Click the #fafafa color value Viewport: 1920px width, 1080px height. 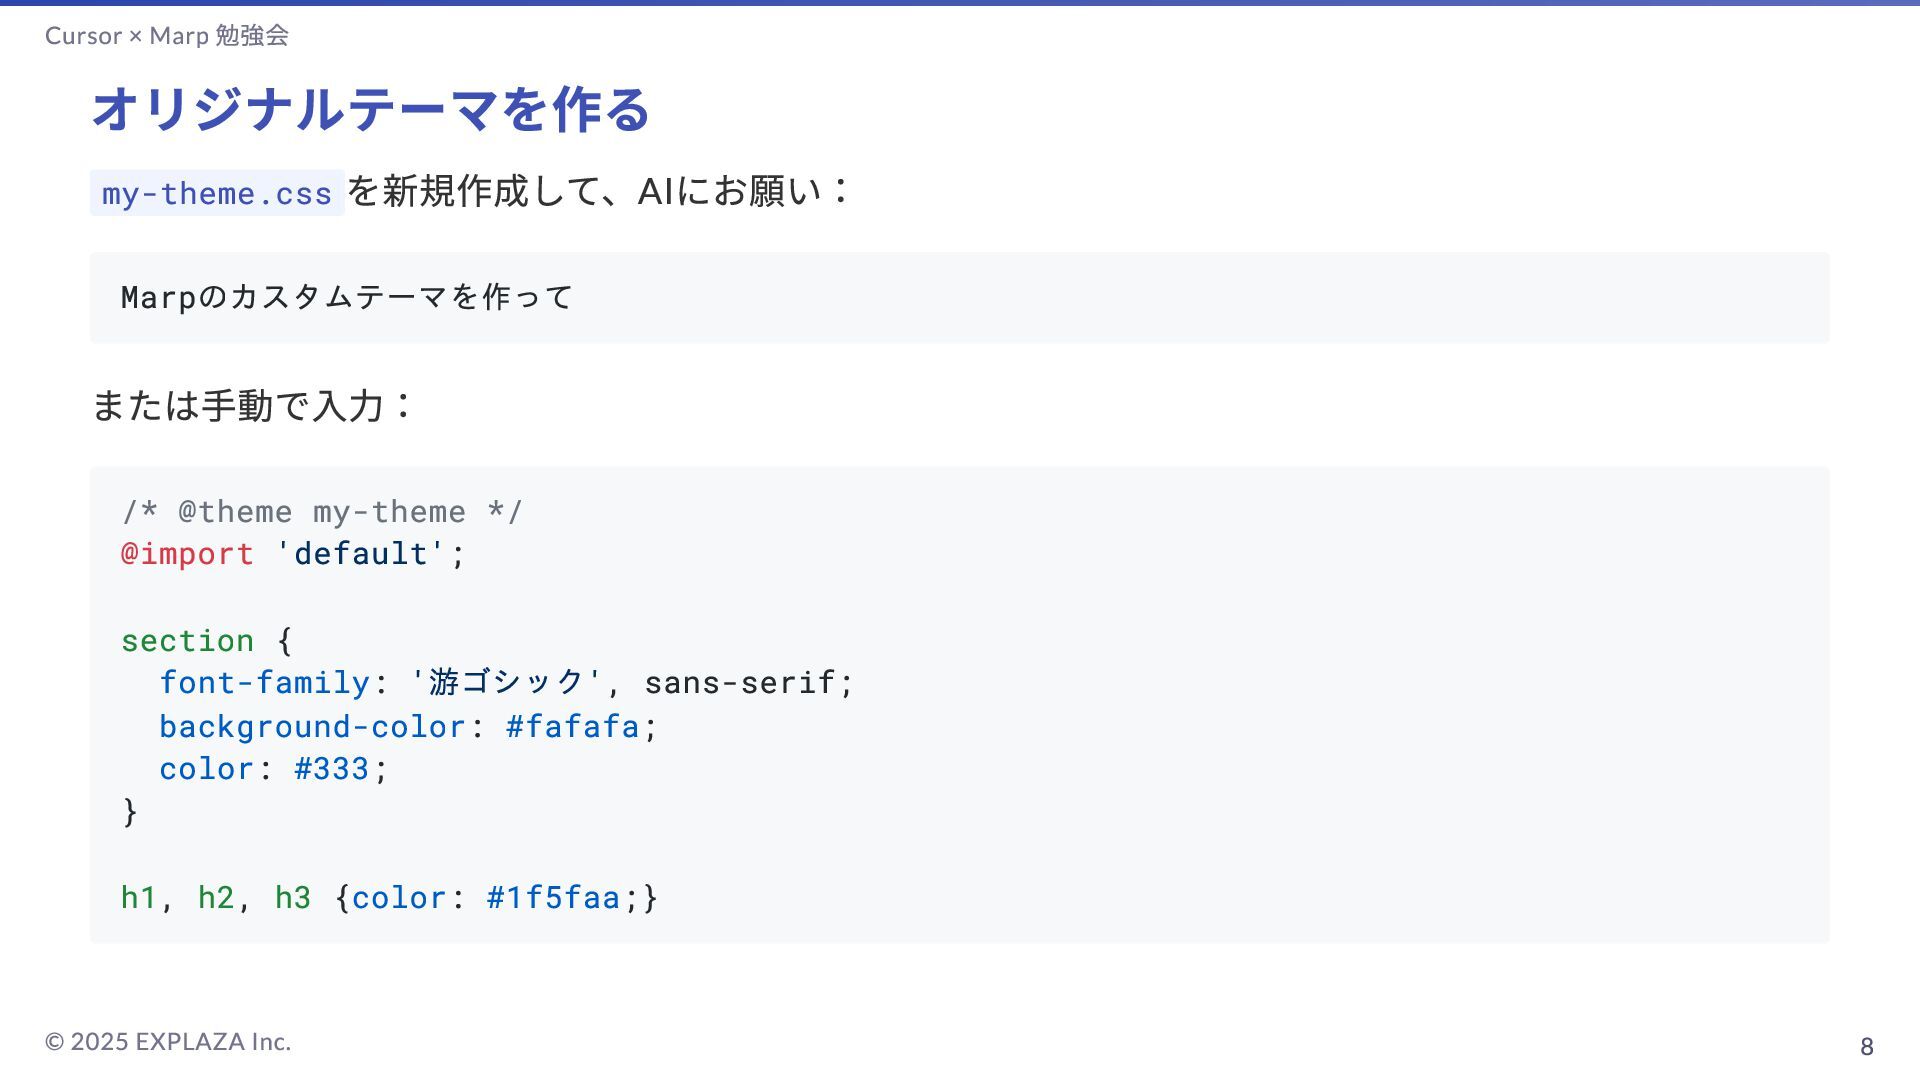tap(572, 727)
